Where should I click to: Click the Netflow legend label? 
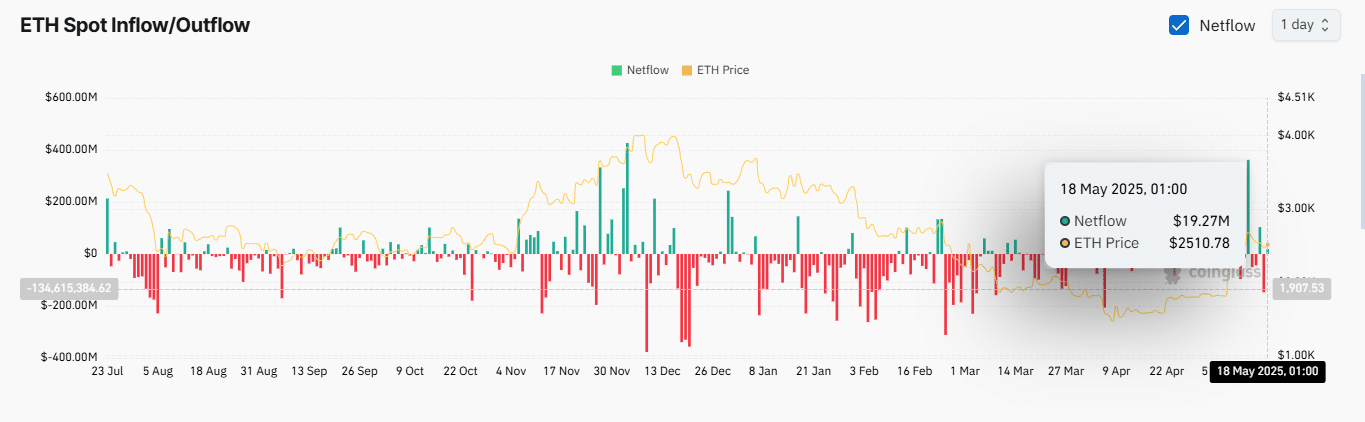(648, 71)
